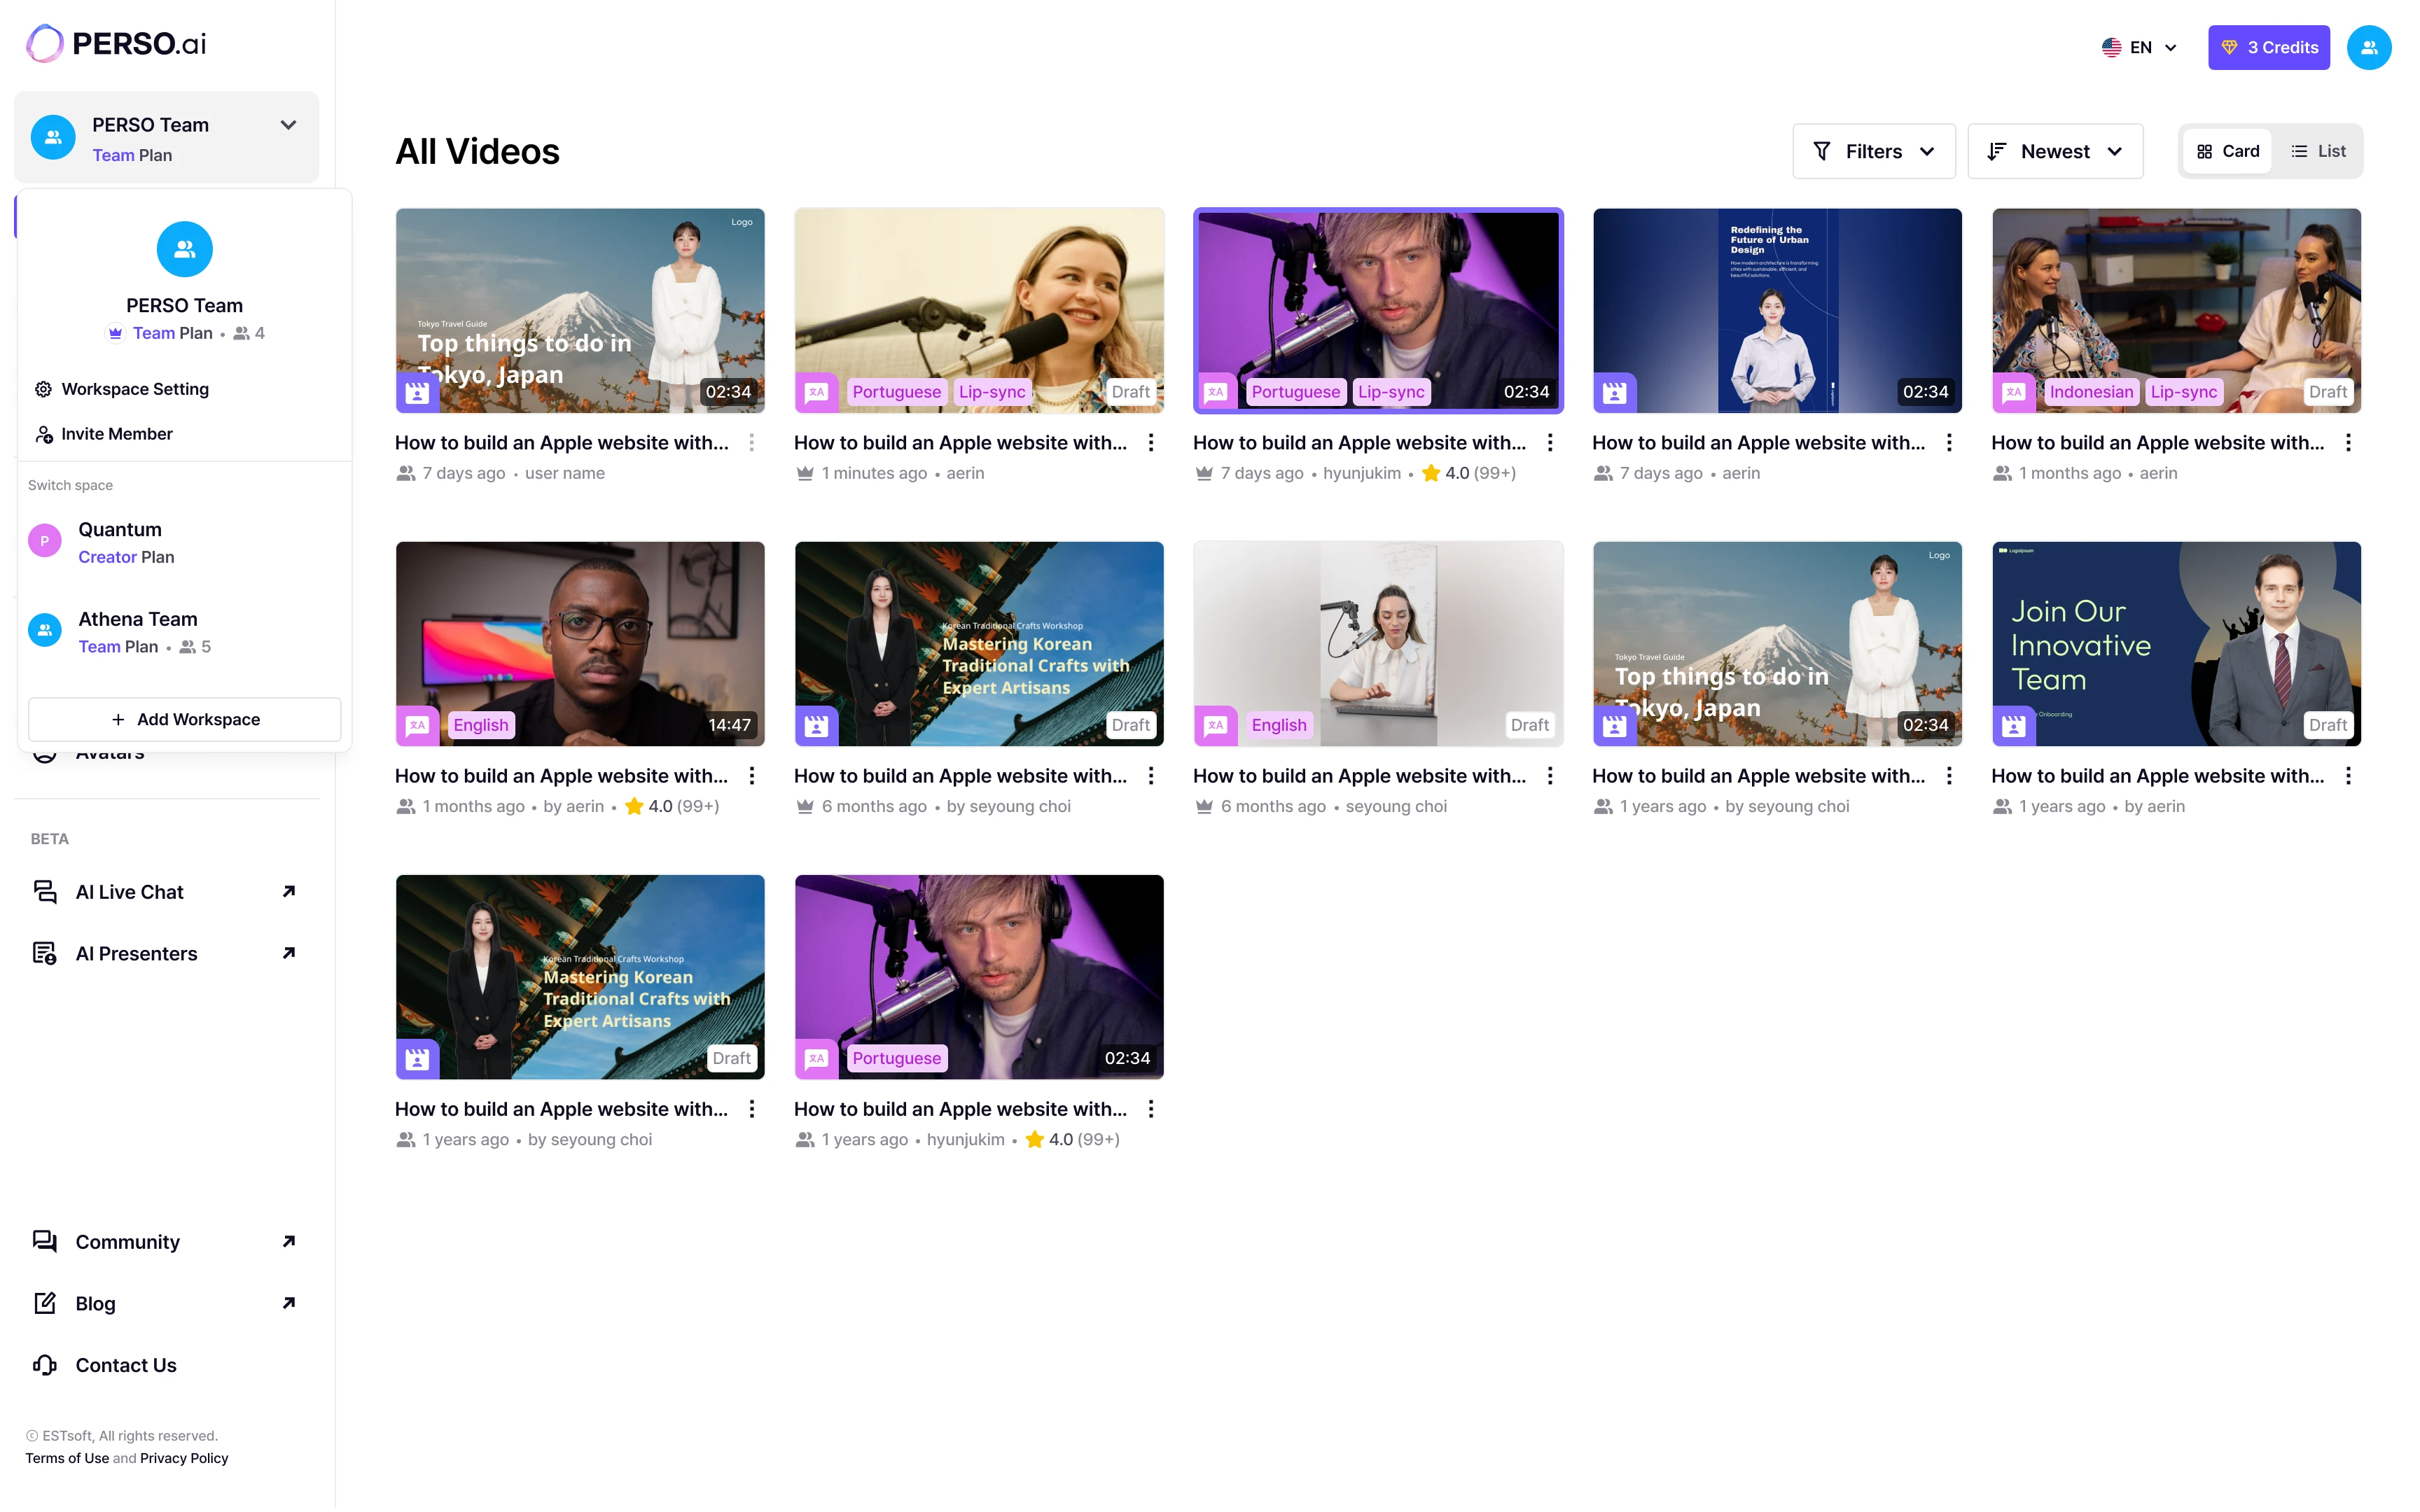The height and width of the screenshot is (1512, 2420).
Task: Open the Tokyo Japan thumbnail from 7 days ago
Action: (580, 311)
